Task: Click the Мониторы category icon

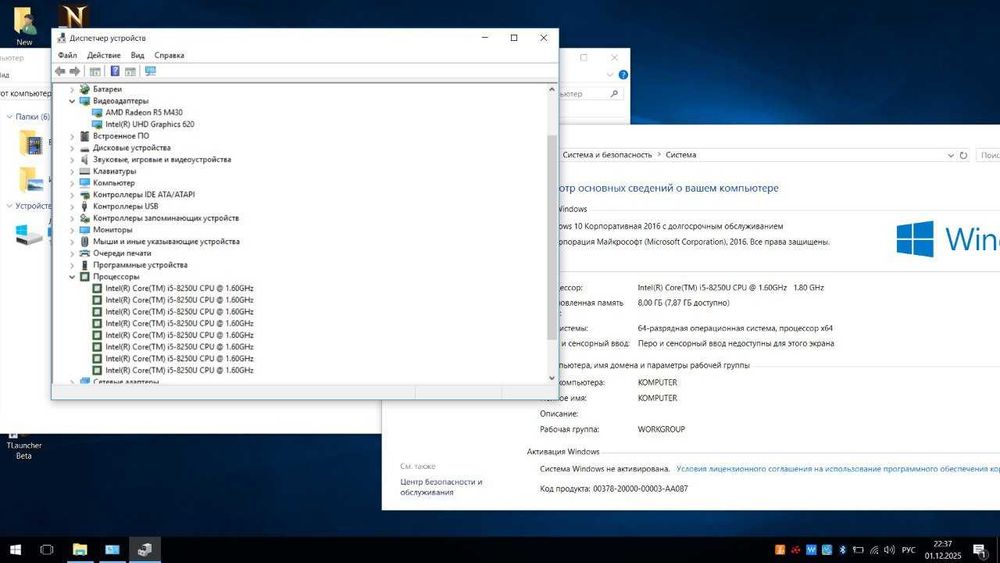Action: [84, 230]
